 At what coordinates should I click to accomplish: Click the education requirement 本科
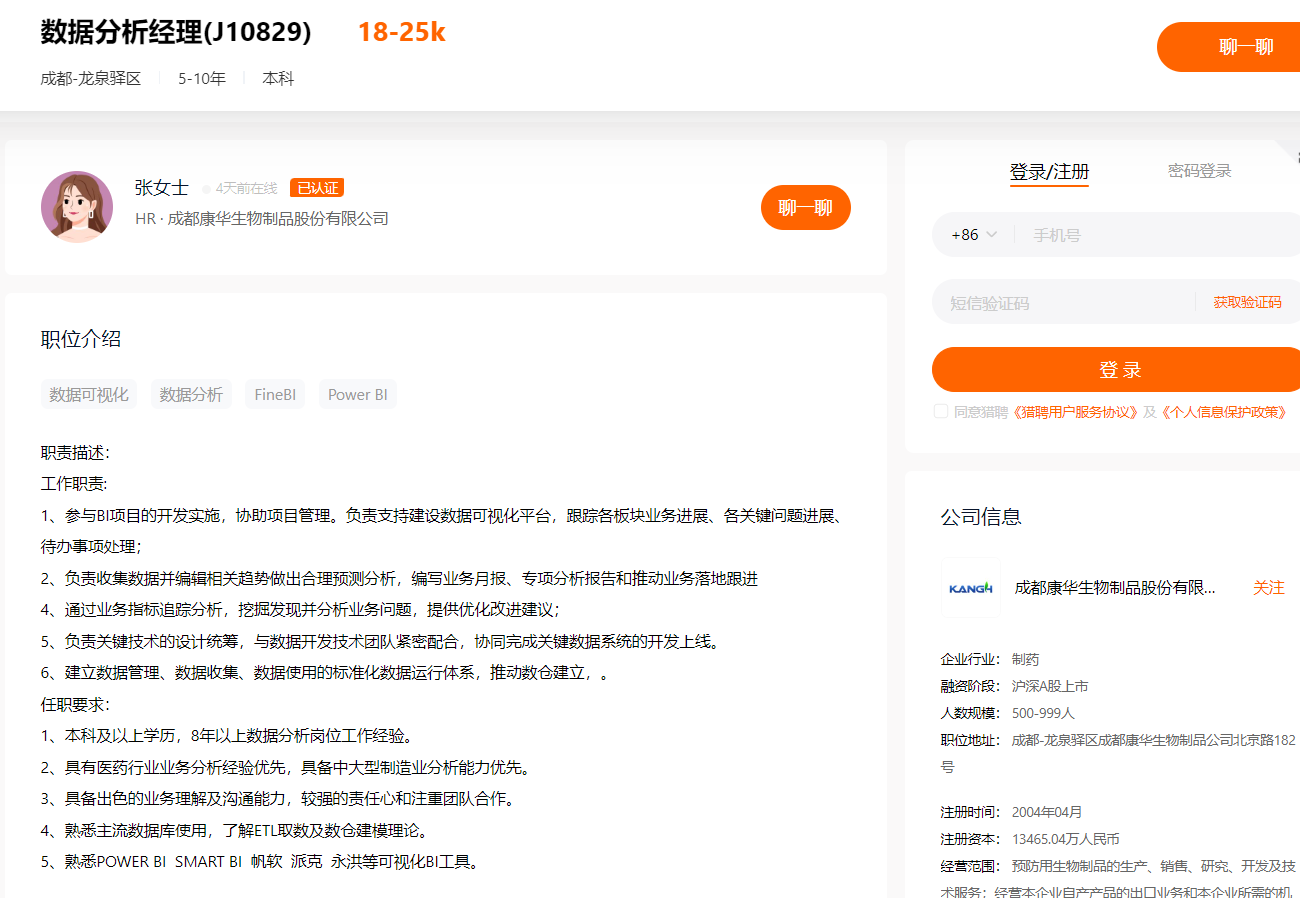pos(278,78)
